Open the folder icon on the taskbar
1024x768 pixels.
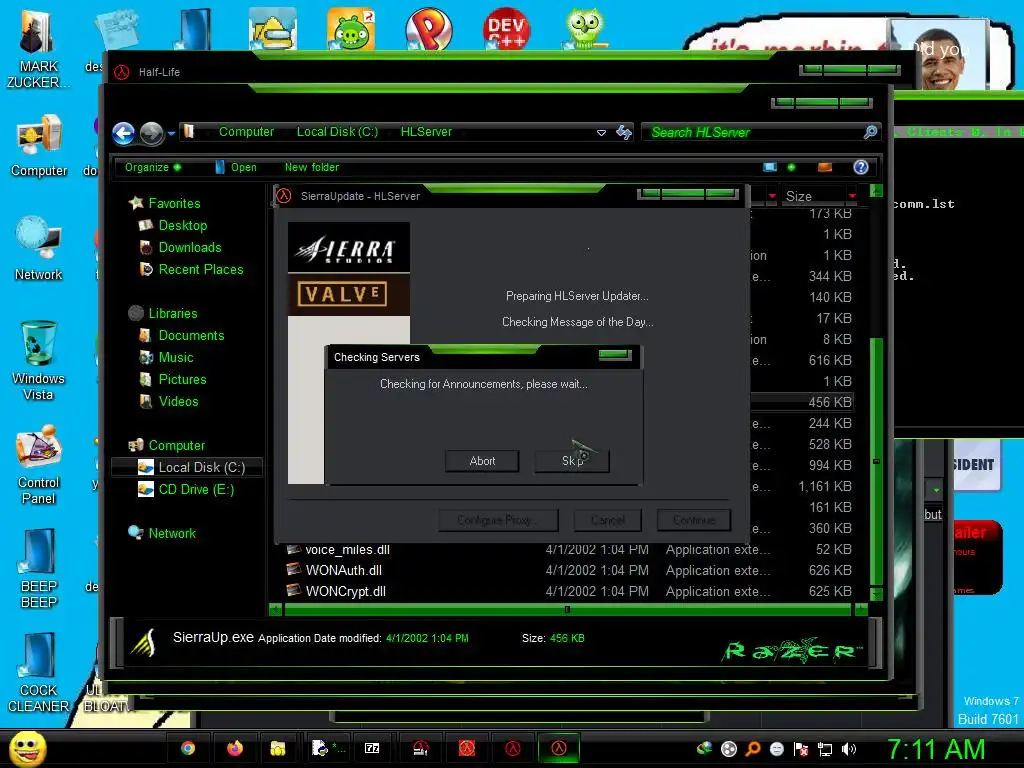[x=278, y=748]
